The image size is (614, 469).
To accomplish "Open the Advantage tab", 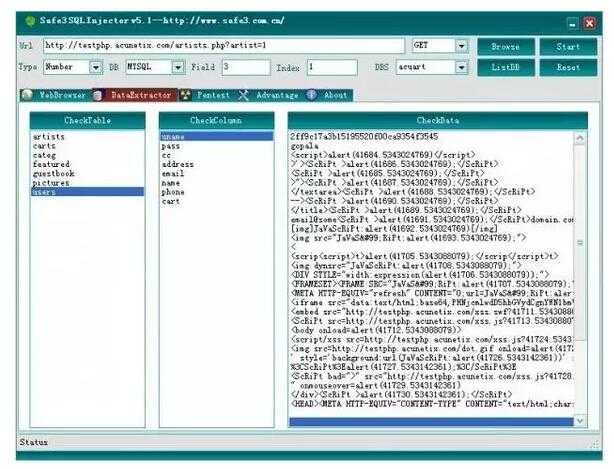I will pyautogui.click(x=271, y=95).
